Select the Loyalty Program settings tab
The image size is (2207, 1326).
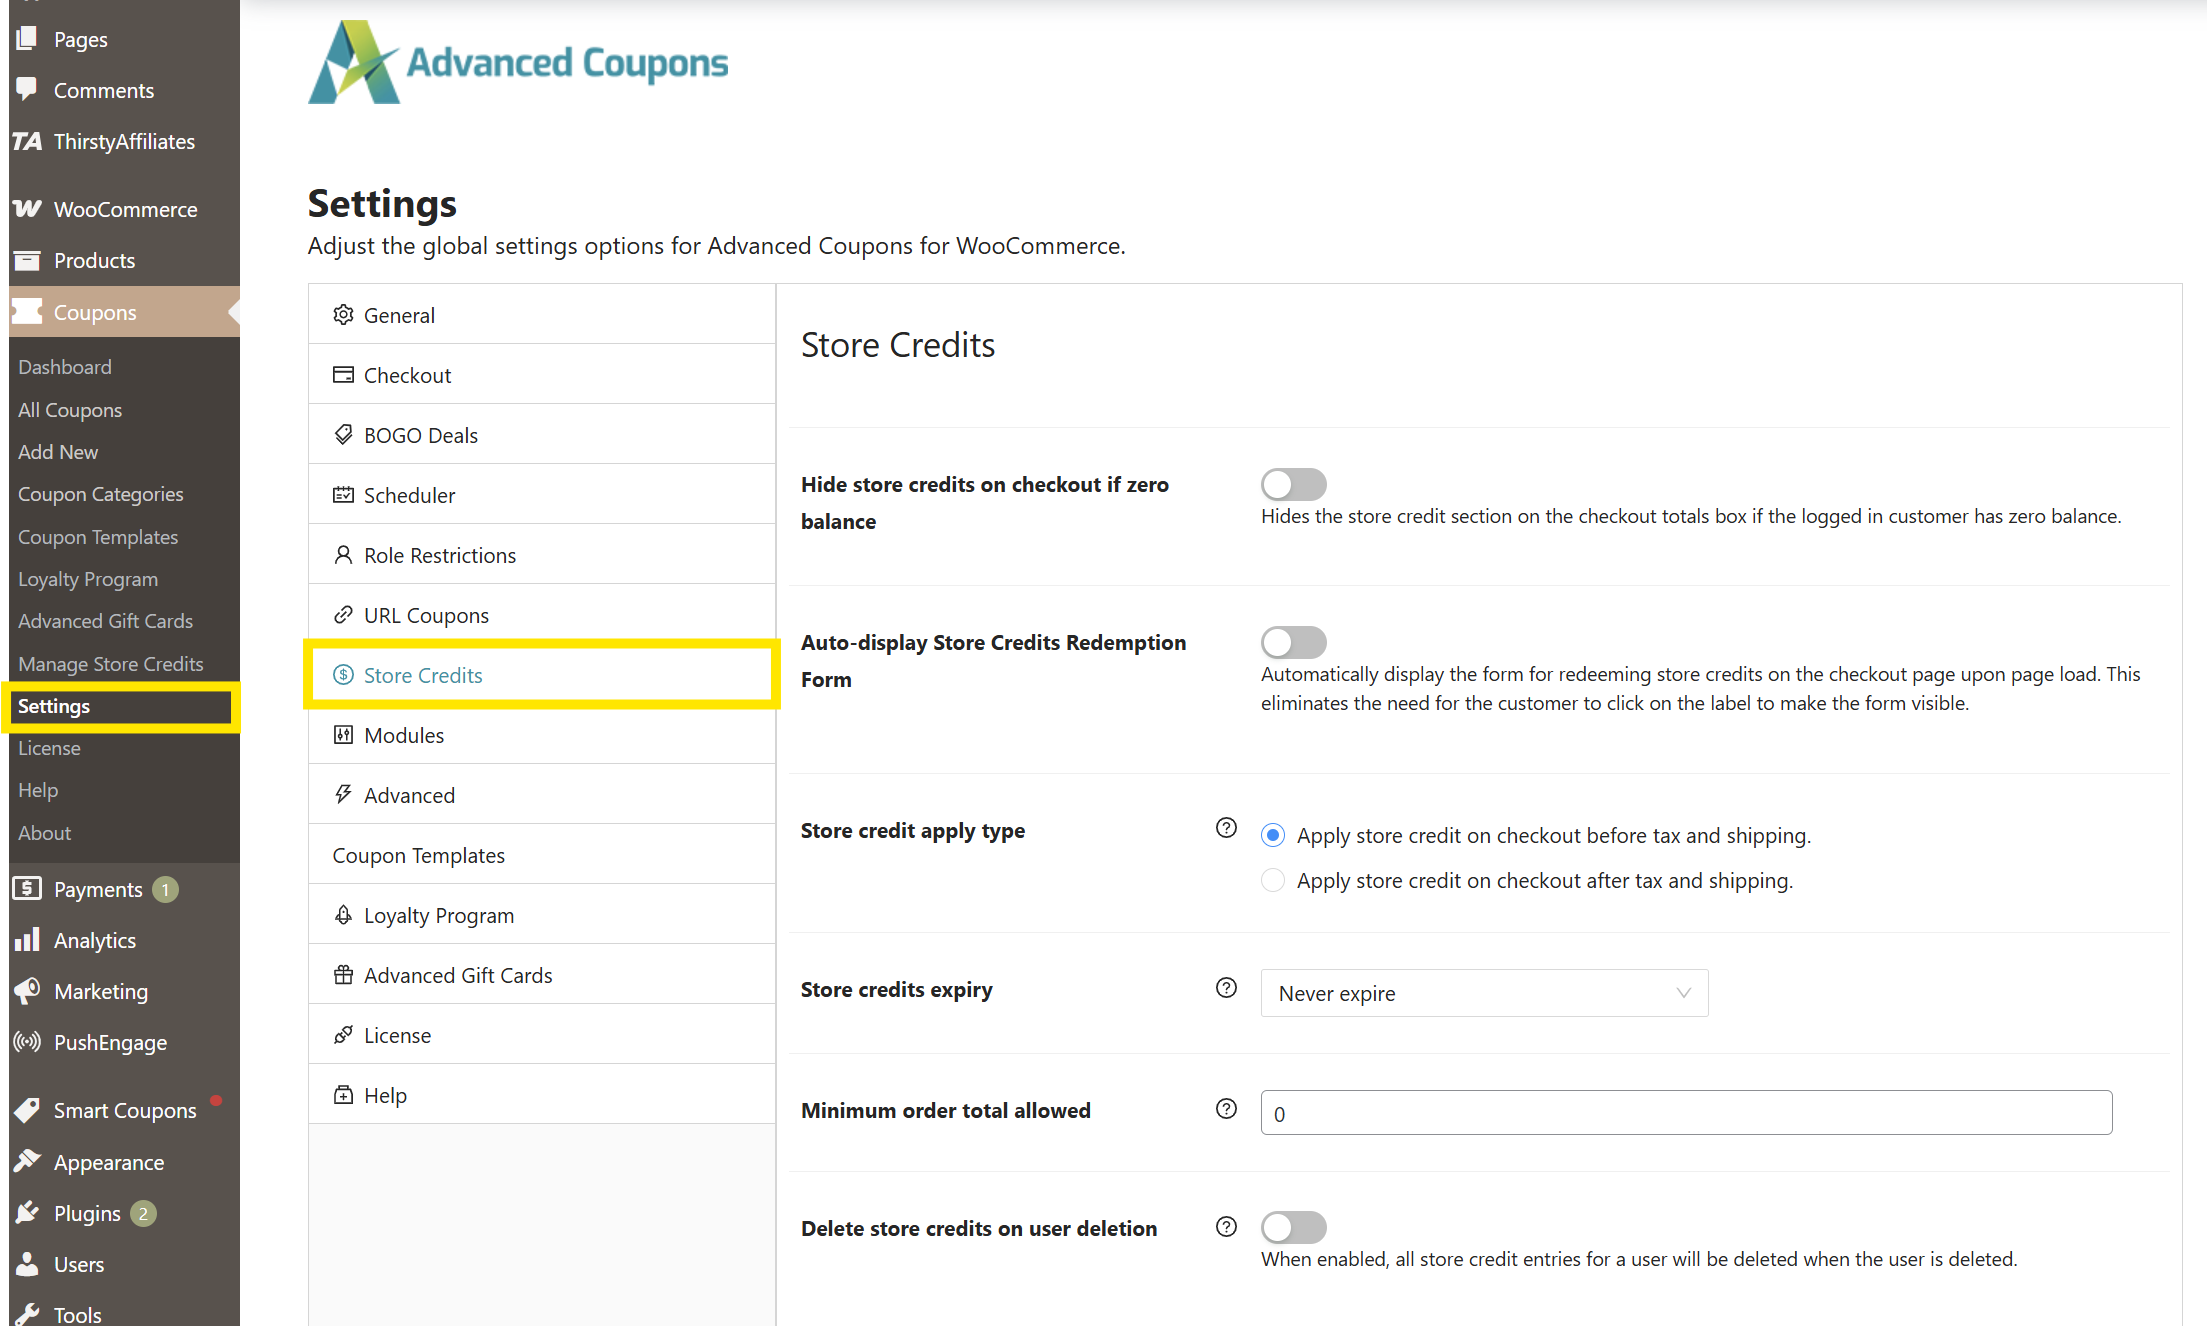coord(541,915)
